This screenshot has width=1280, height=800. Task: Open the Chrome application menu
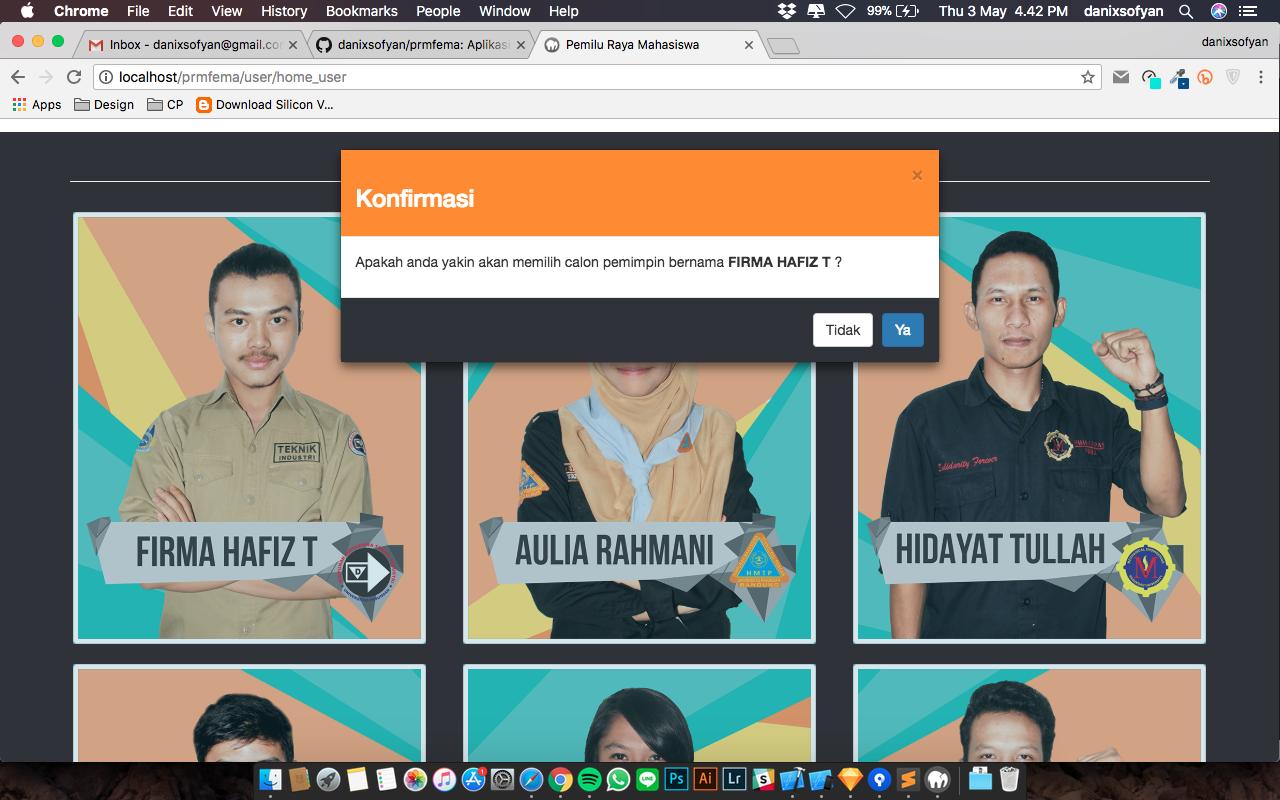coord(81,11)
